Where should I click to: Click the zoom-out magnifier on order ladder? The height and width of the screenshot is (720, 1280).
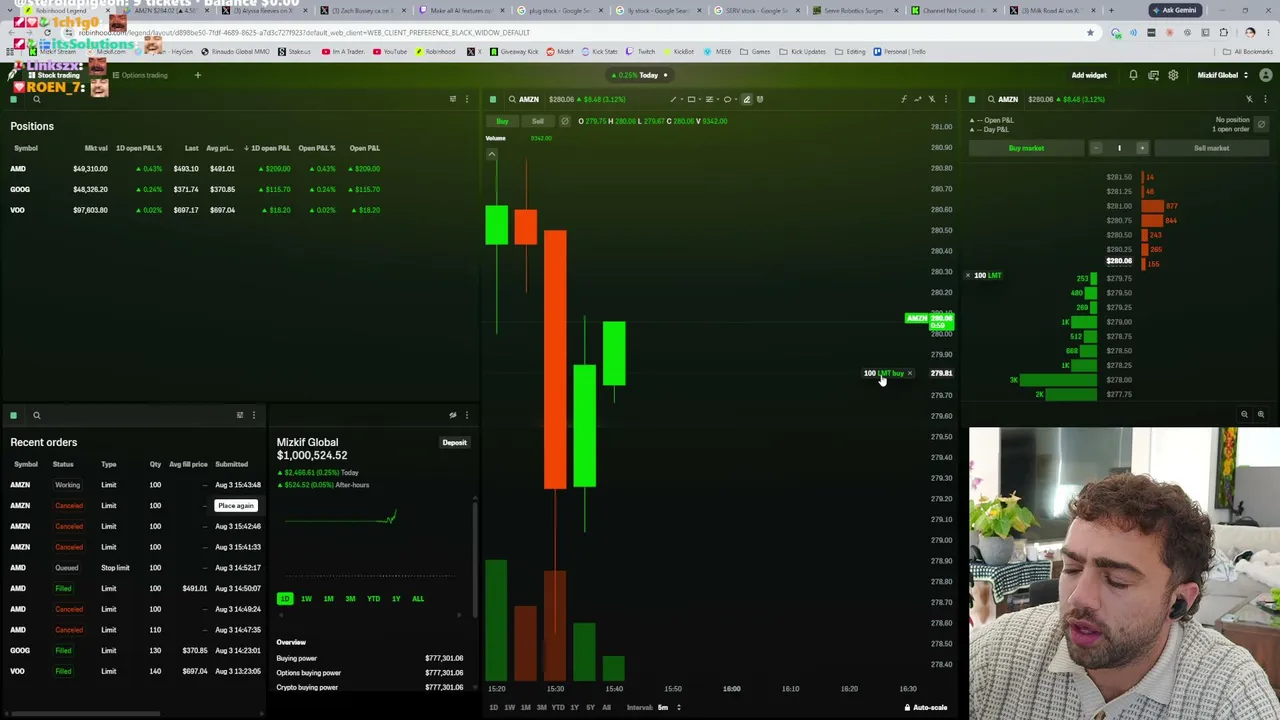(1244, 414)
